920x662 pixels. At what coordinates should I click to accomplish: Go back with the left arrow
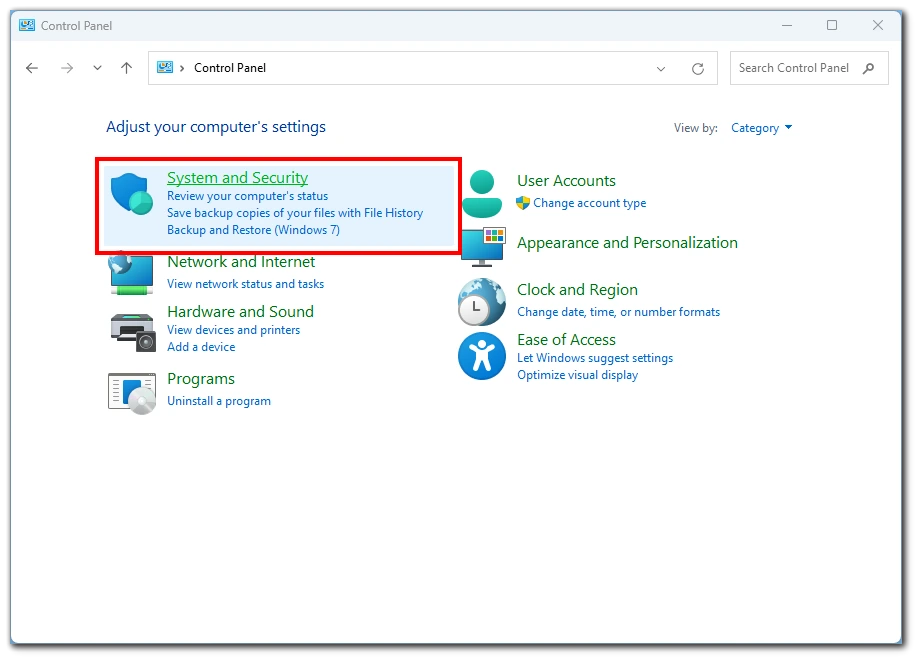32,68
